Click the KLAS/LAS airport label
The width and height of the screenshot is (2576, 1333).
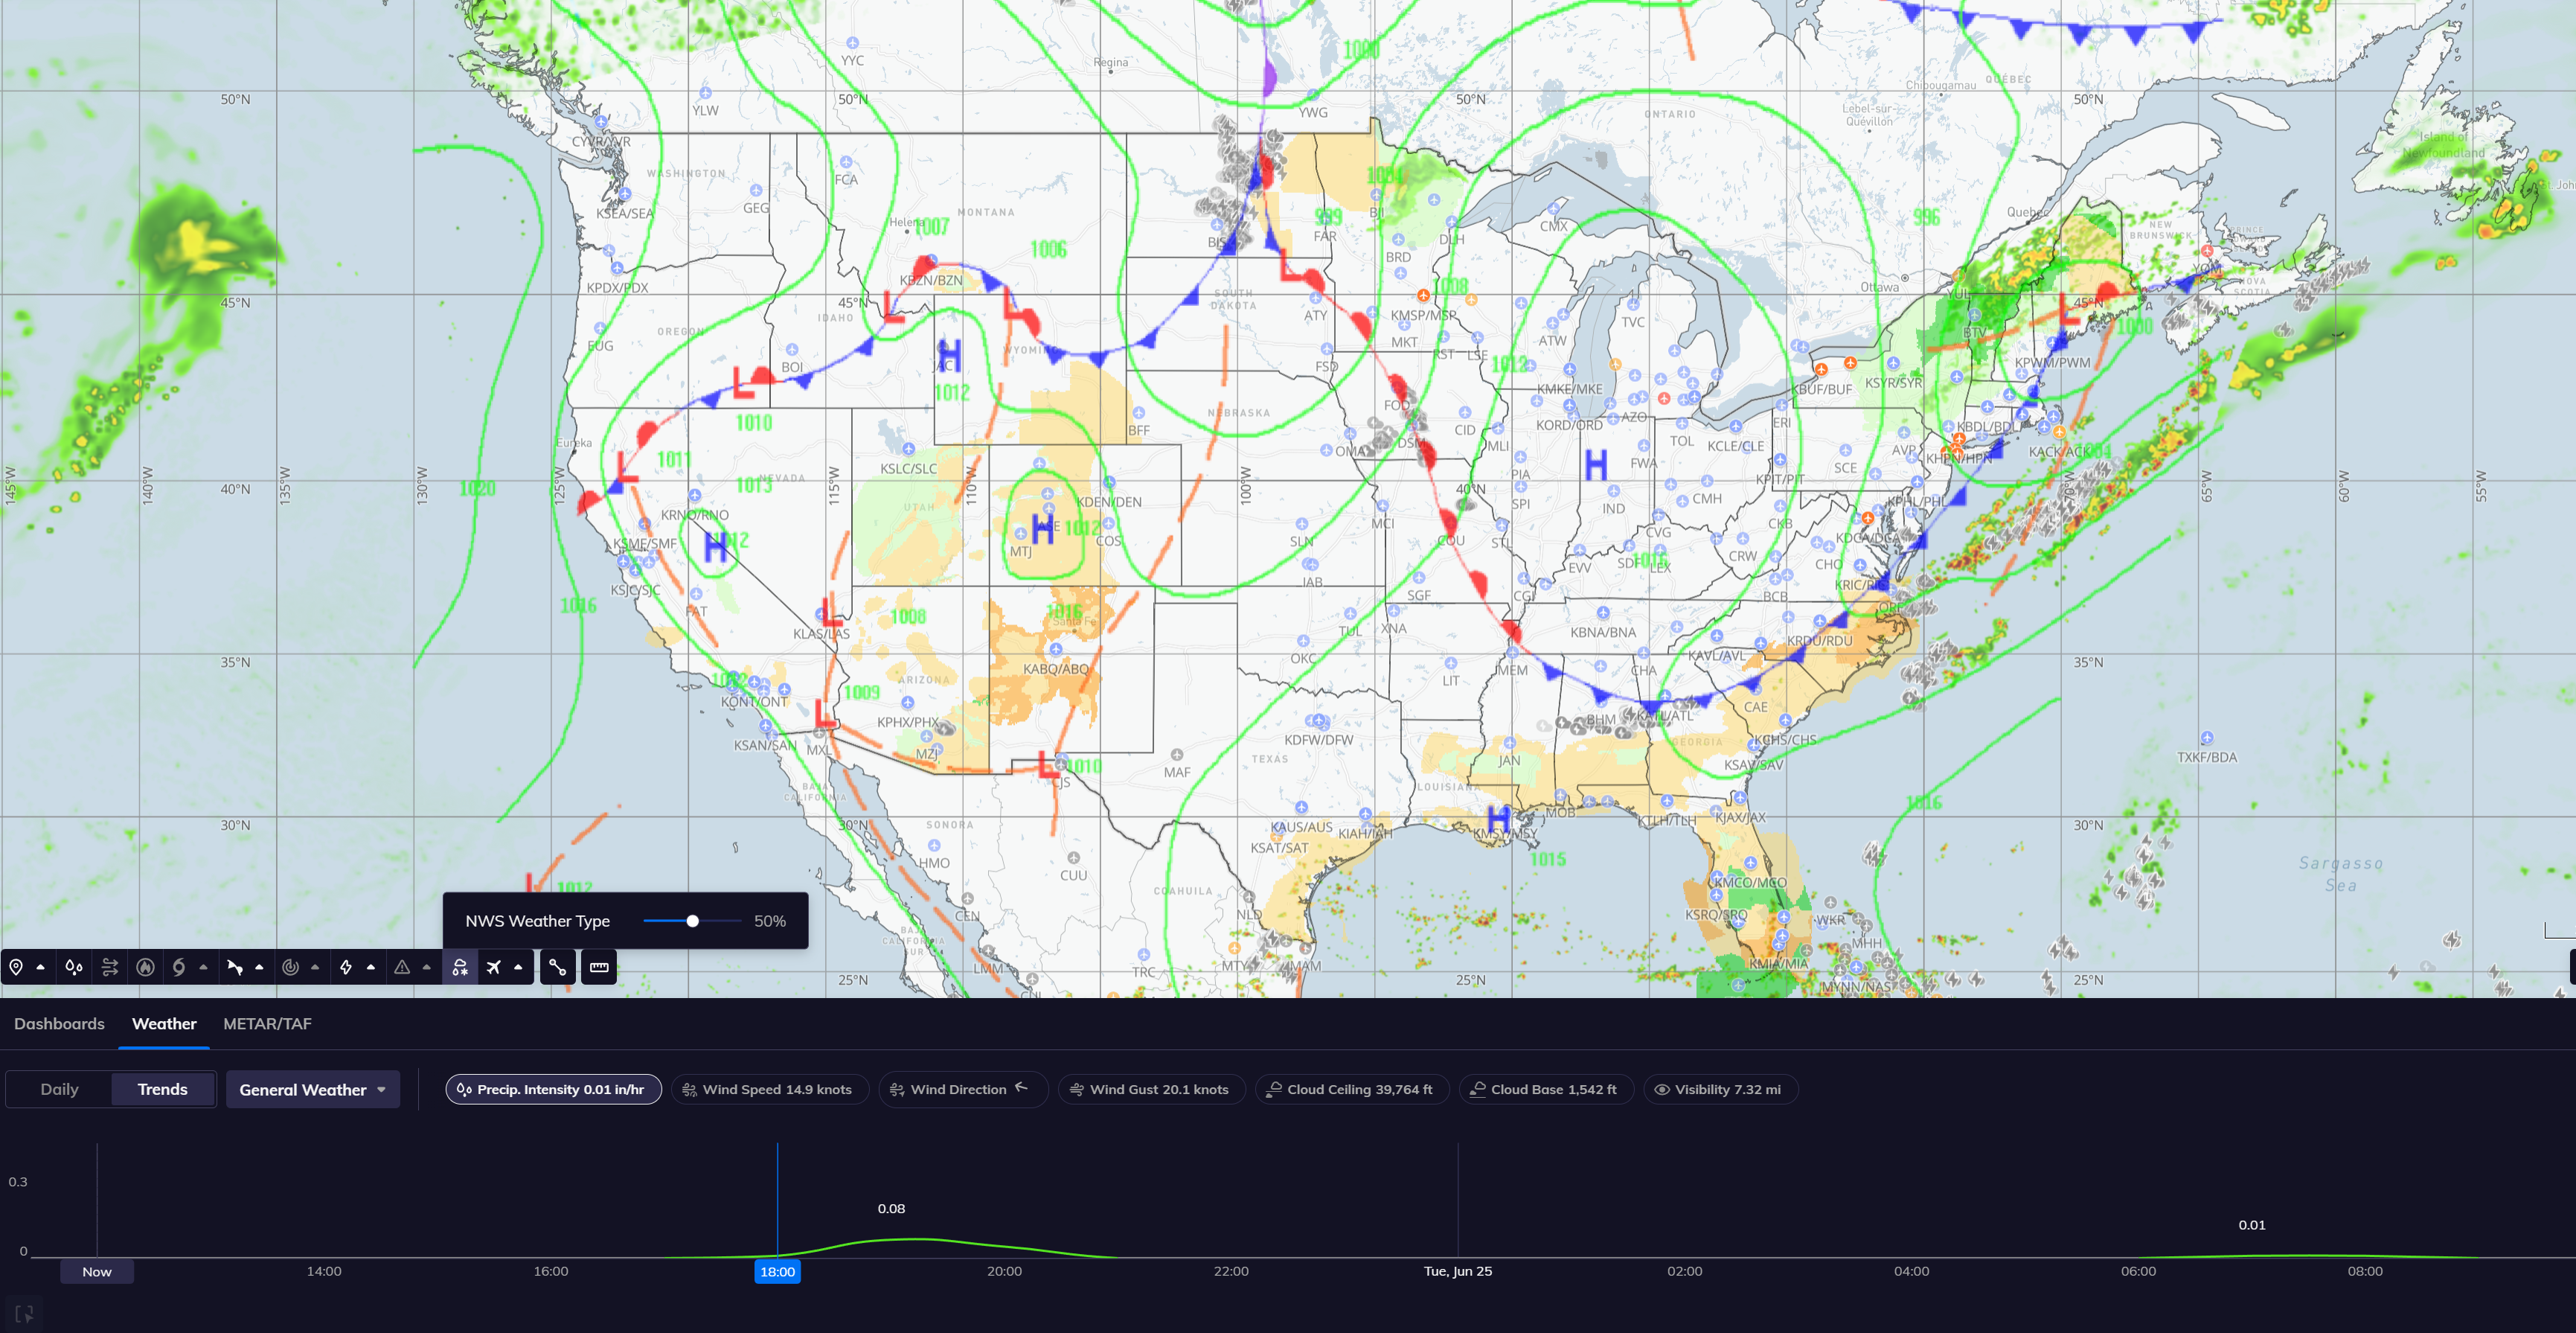(x=821, y=633)
